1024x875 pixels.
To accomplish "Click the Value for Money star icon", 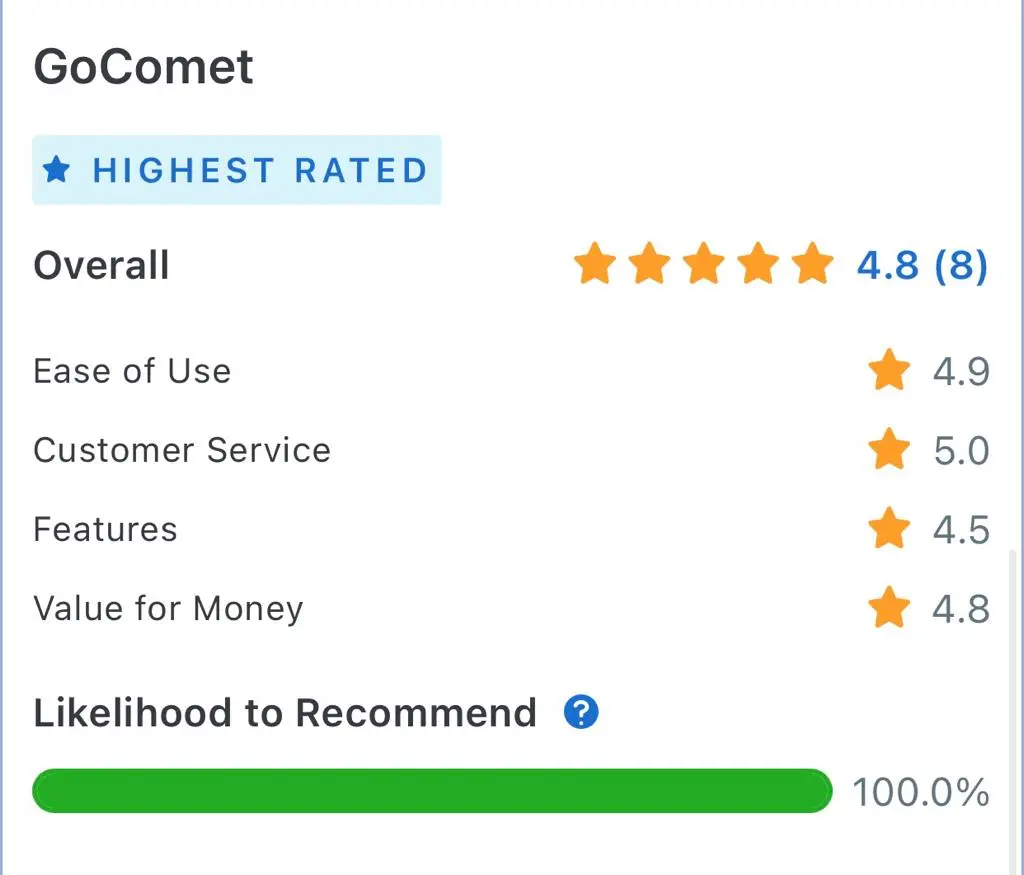I will (889, 607).
